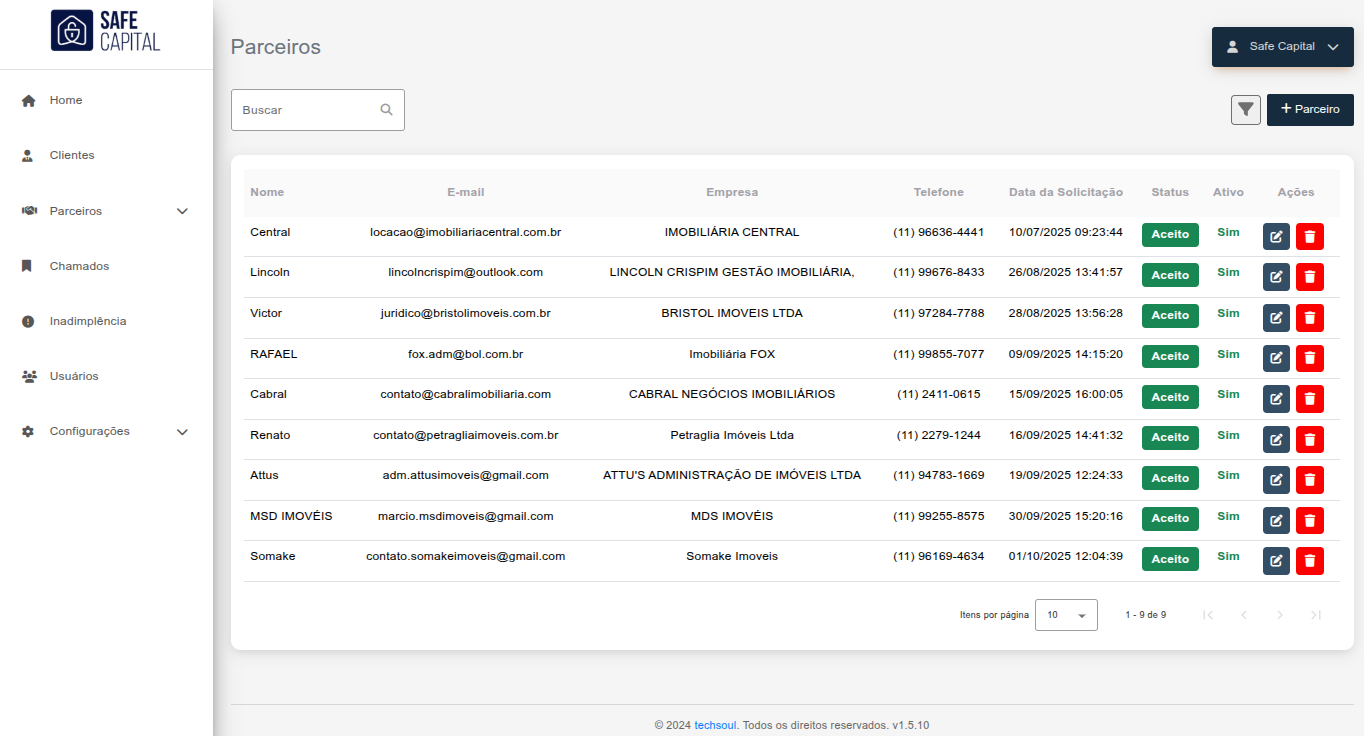Delete the Lincoln partner row
This screenshot has height=736, width=1364.
pos(1309,277)
